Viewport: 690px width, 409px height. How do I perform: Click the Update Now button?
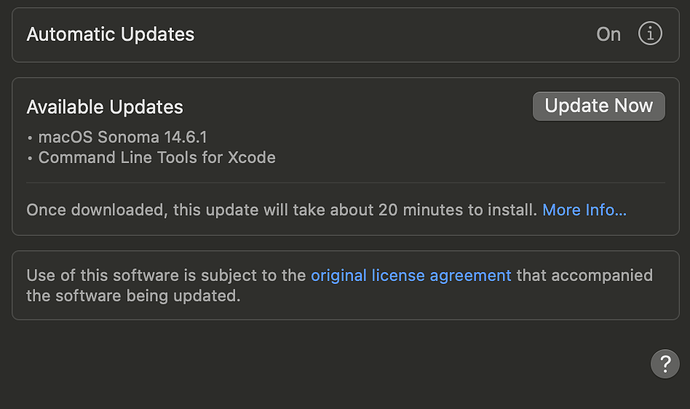point(599,106)
